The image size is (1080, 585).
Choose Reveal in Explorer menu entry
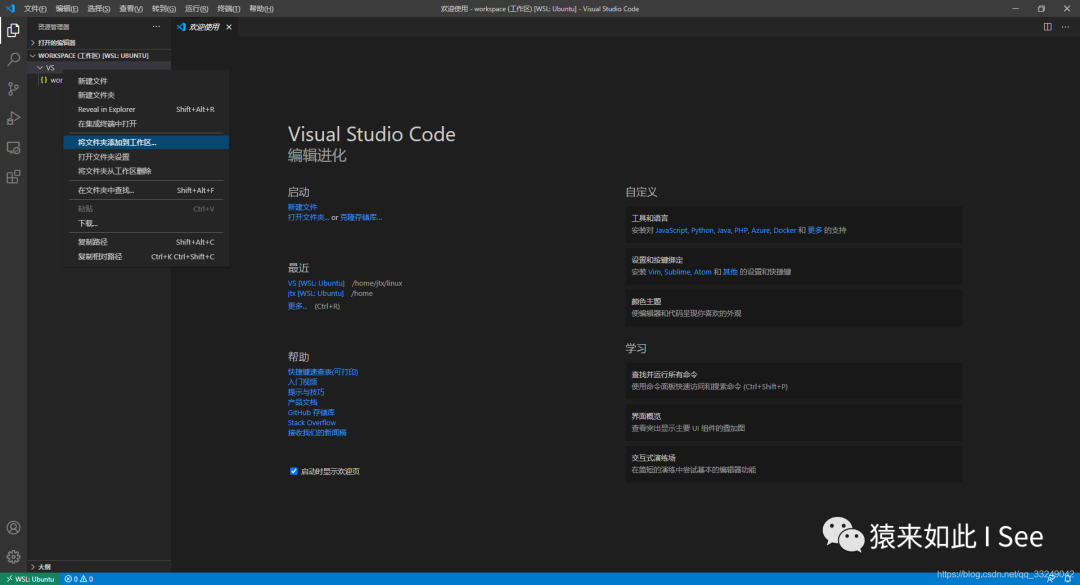pos(146,110)
